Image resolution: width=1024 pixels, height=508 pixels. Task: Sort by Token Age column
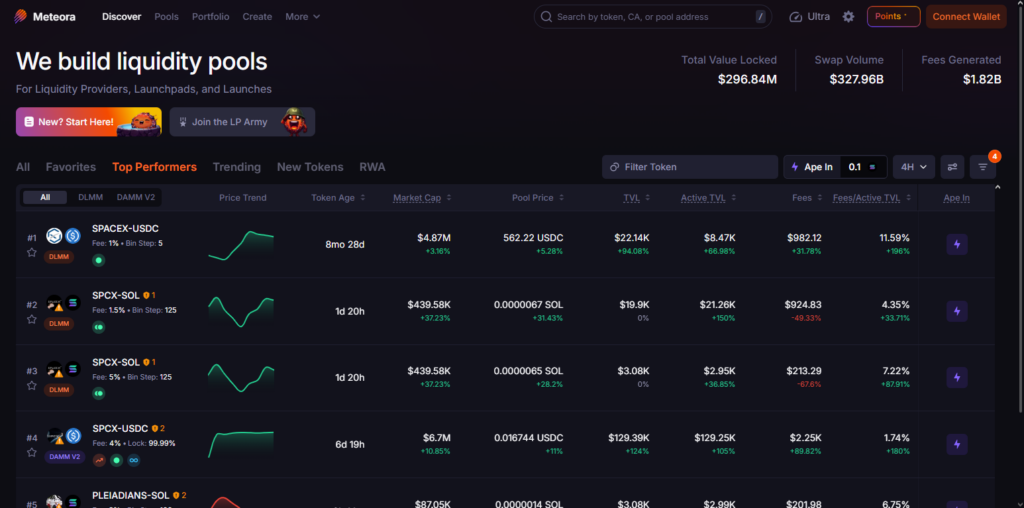pos(338,198)
